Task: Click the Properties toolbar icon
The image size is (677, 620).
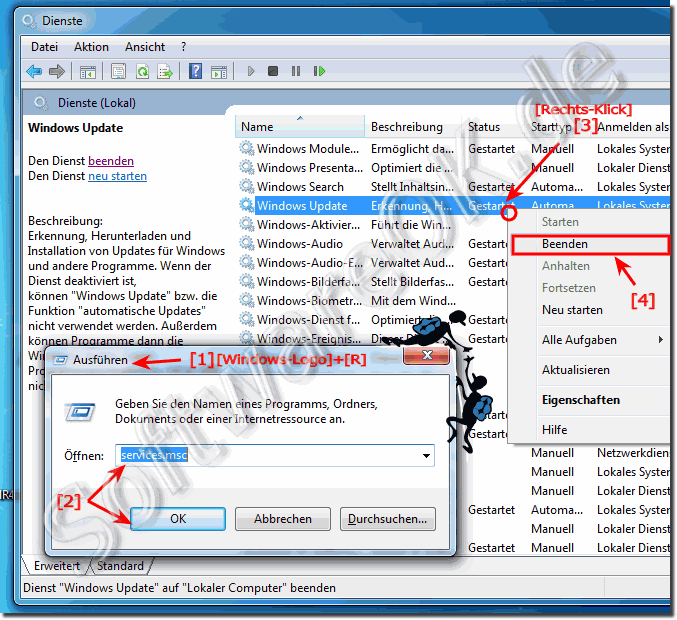Action: pyautogui.click(x=118, y=71)
